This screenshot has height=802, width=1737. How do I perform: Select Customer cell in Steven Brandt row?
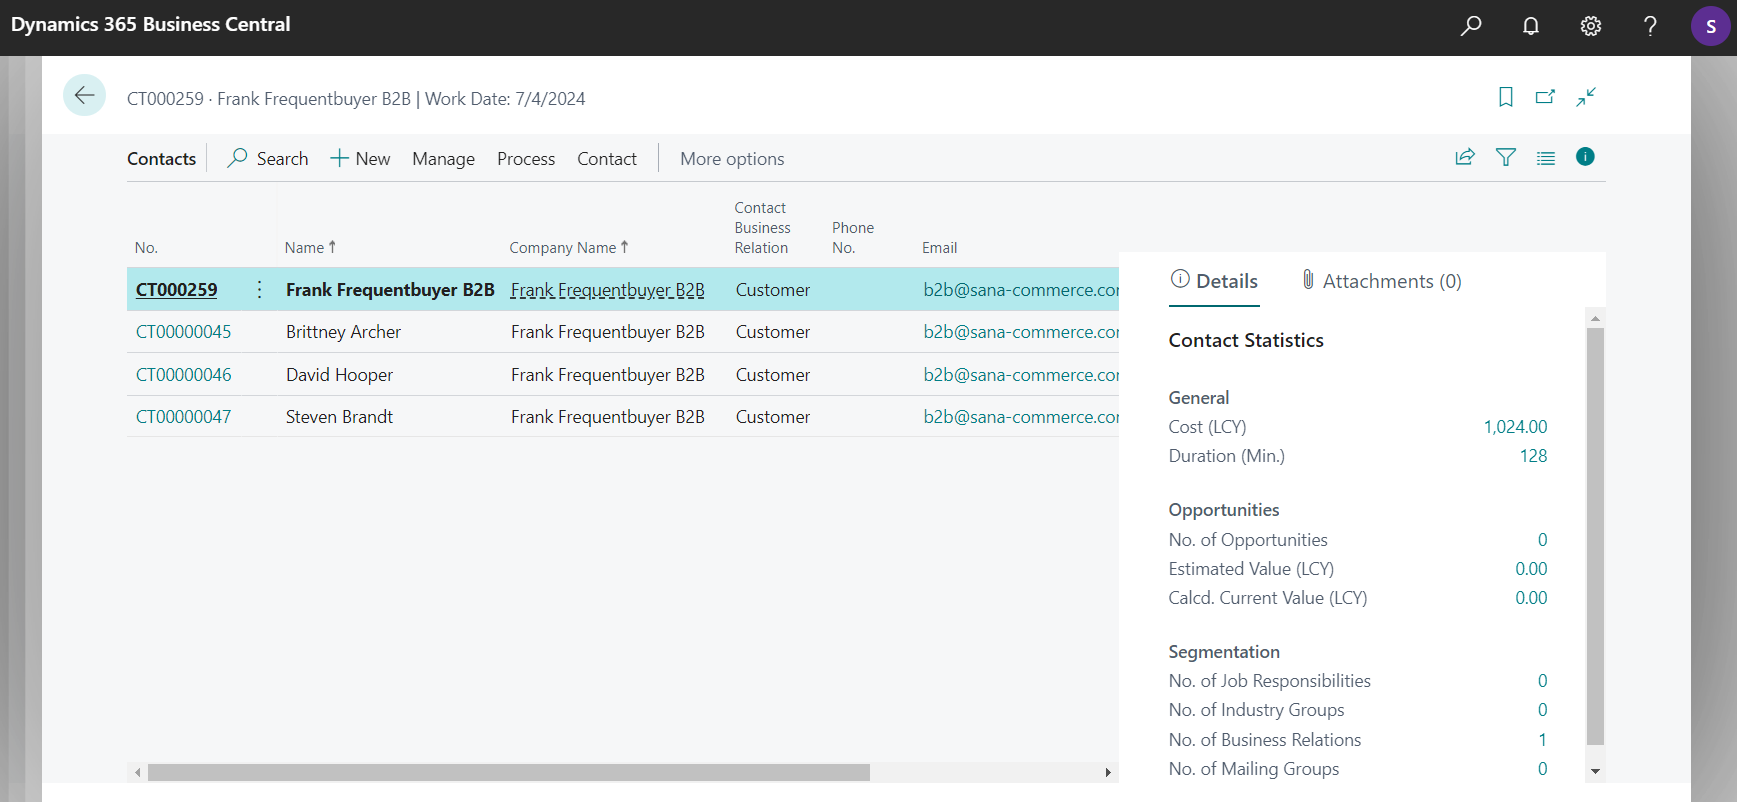(773, 417)
